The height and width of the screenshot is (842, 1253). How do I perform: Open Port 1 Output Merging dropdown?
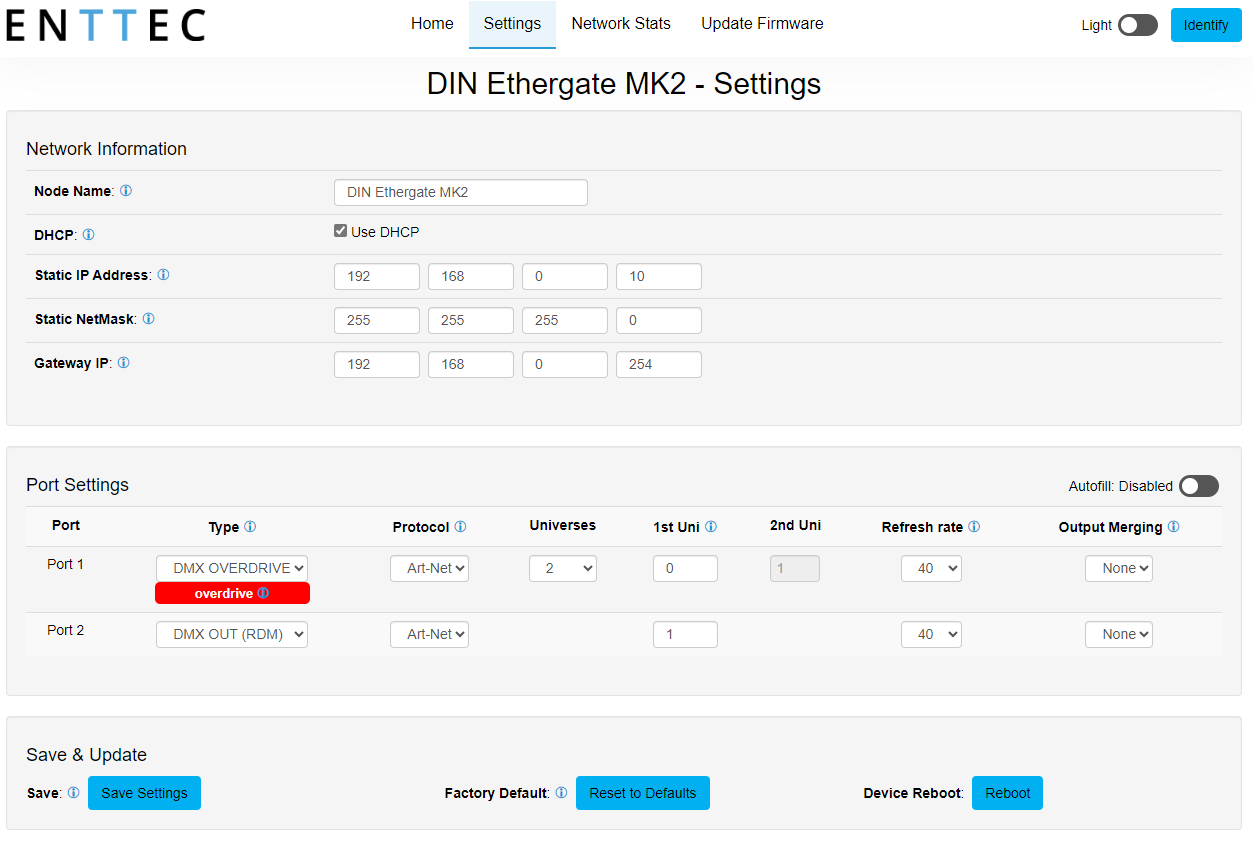tap(1119, 568)
